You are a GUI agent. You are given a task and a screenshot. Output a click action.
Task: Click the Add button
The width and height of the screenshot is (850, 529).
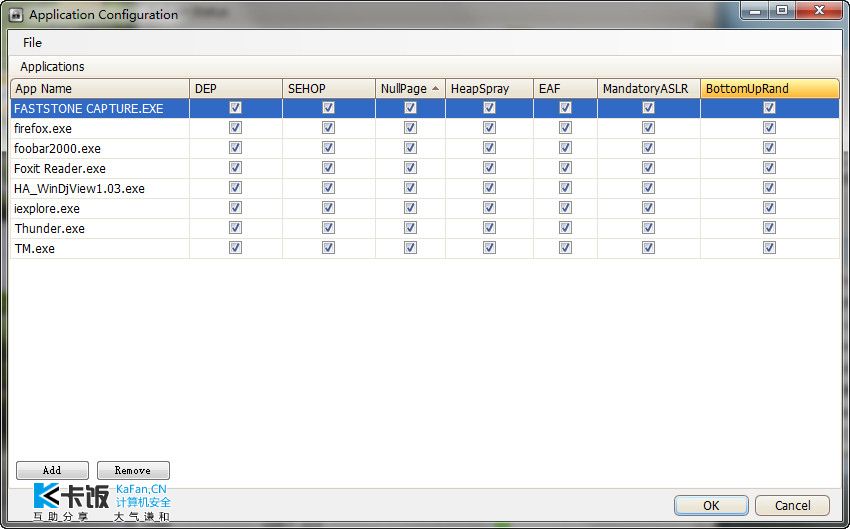coord(52,470)
